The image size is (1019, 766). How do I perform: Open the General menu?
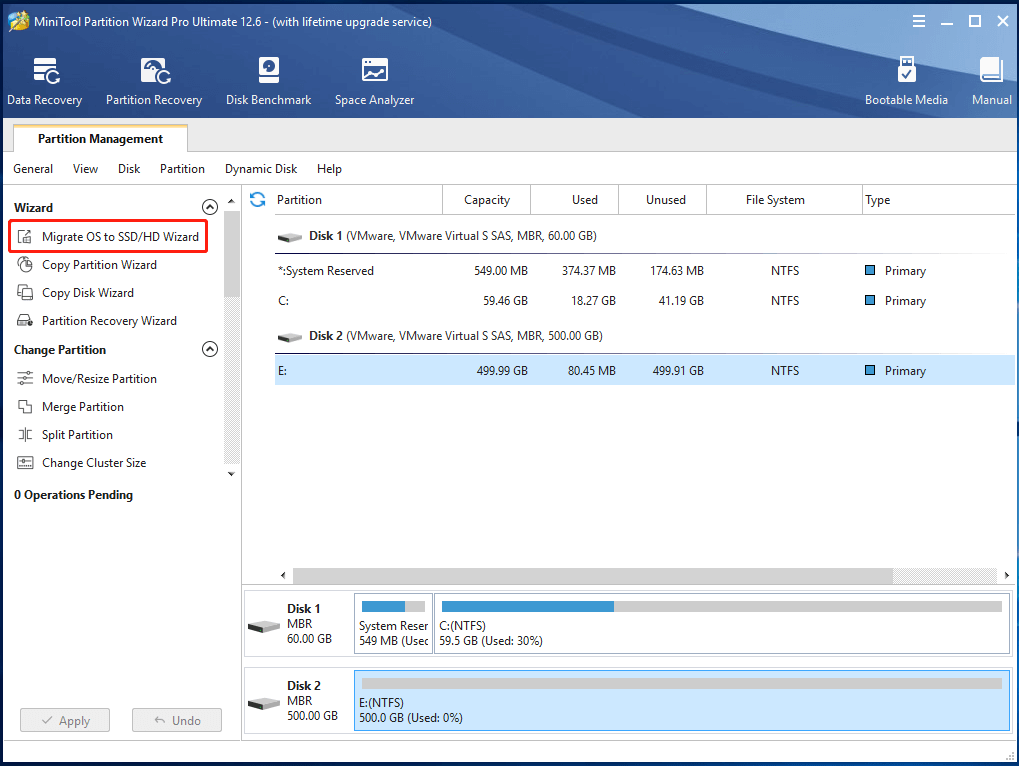coord(33,169)
